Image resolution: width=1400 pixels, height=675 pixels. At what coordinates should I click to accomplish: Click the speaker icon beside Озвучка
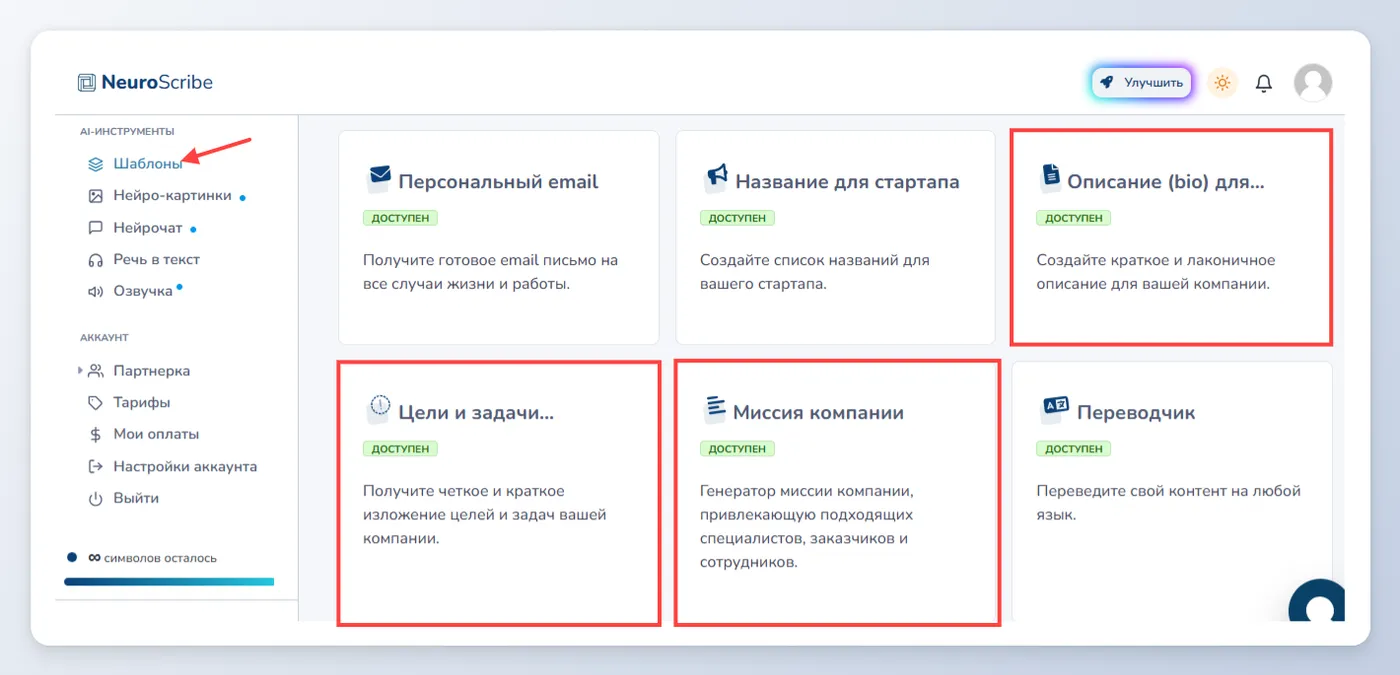coord(95,291)
